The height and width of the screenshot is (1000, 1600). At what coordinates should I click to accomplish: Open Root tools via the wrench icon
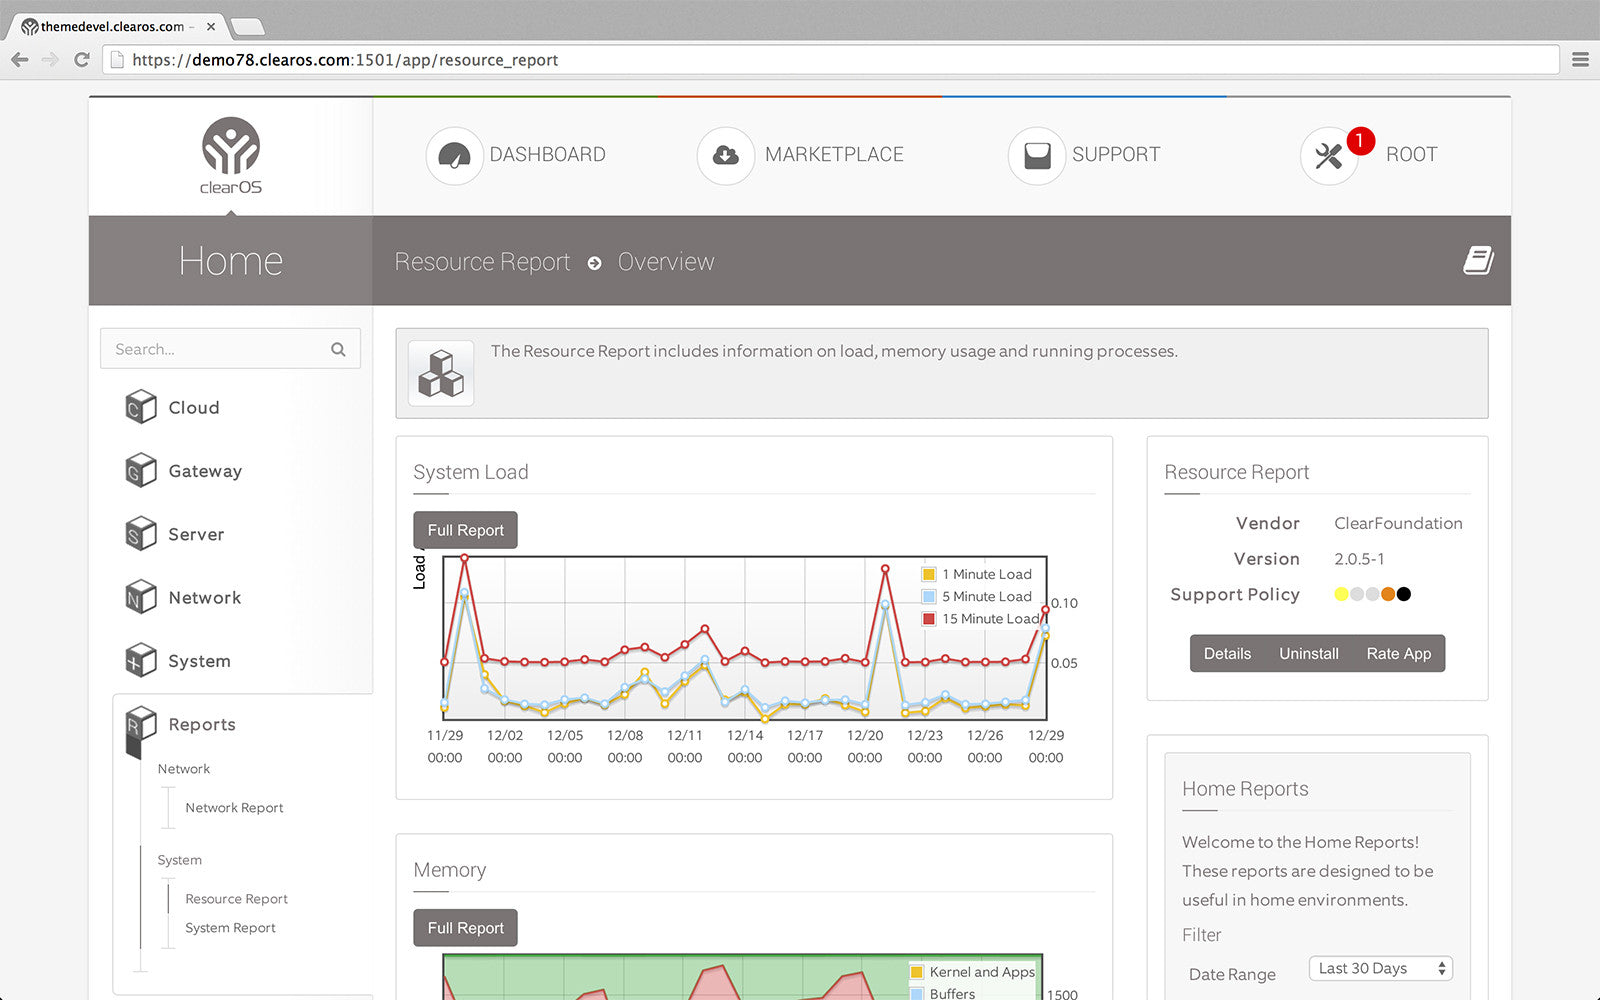coord(1328,155)
